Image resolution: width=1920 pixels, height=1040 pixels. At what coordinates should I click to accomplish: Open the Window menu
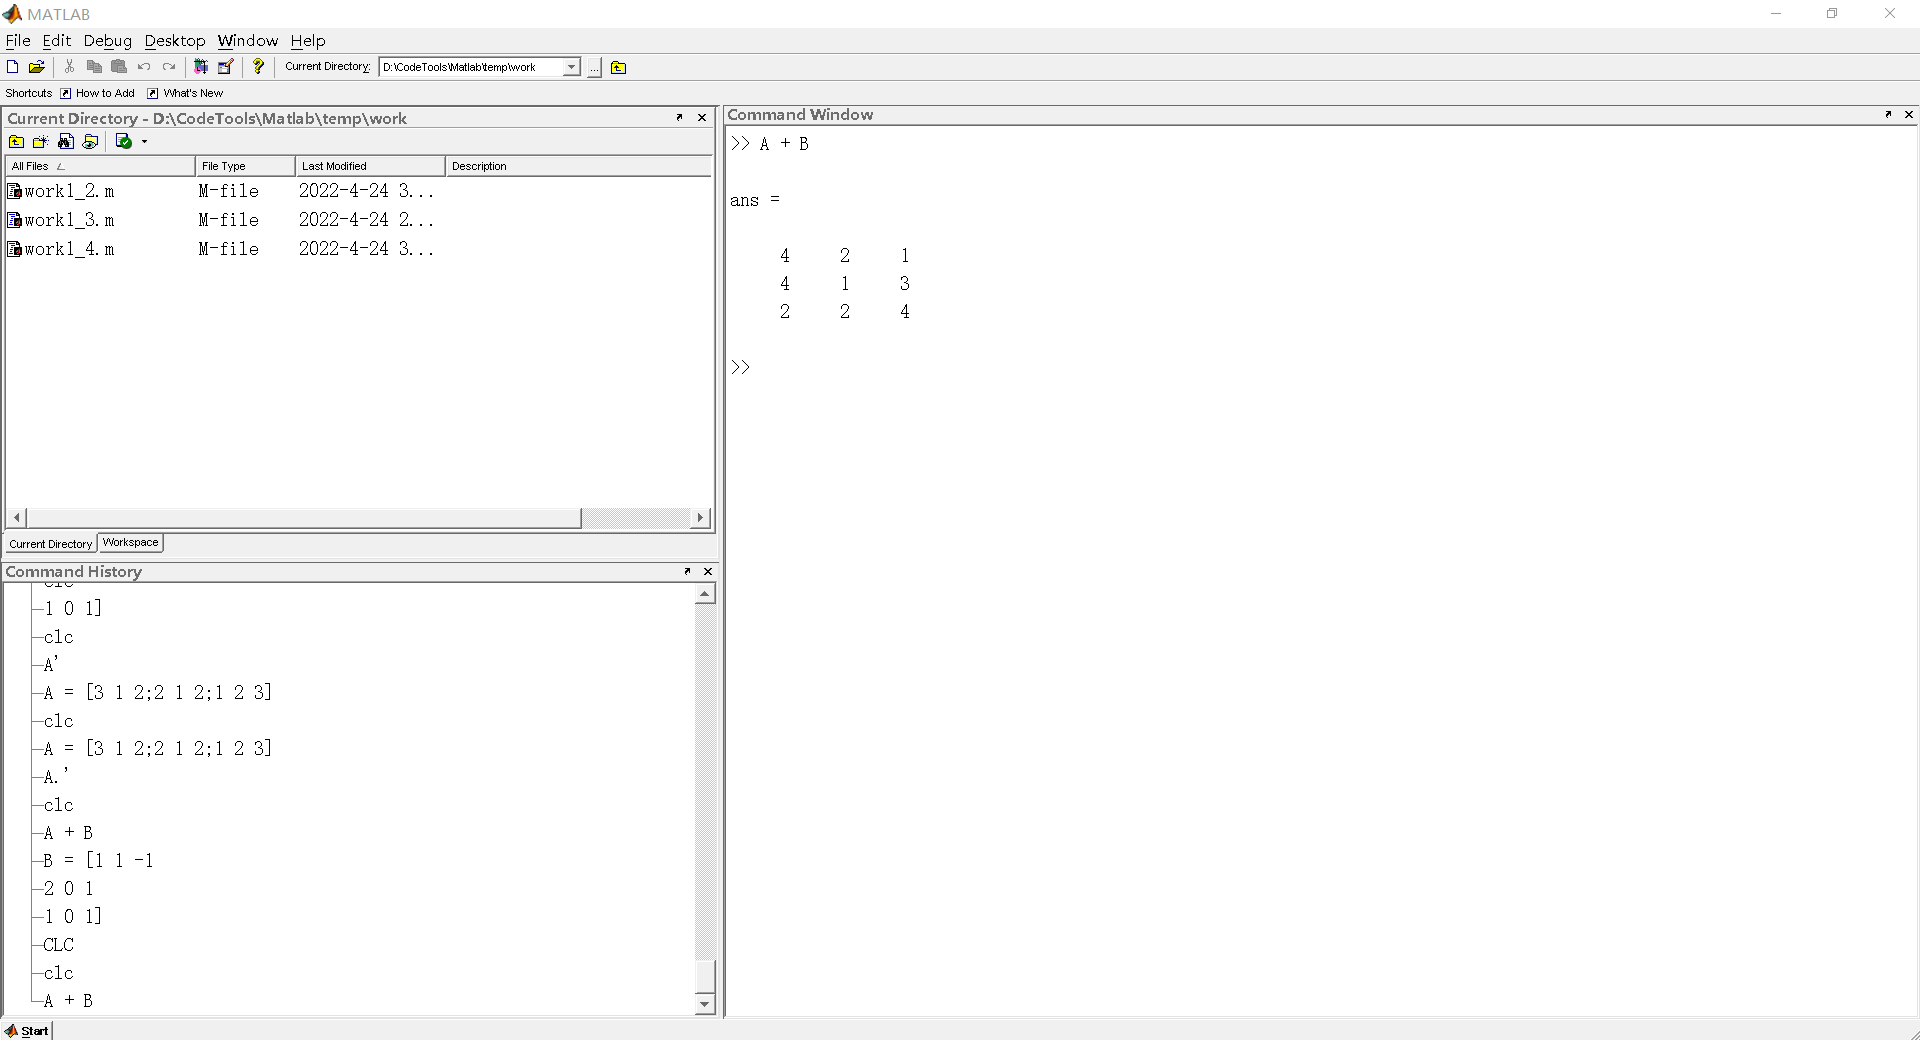247,41
